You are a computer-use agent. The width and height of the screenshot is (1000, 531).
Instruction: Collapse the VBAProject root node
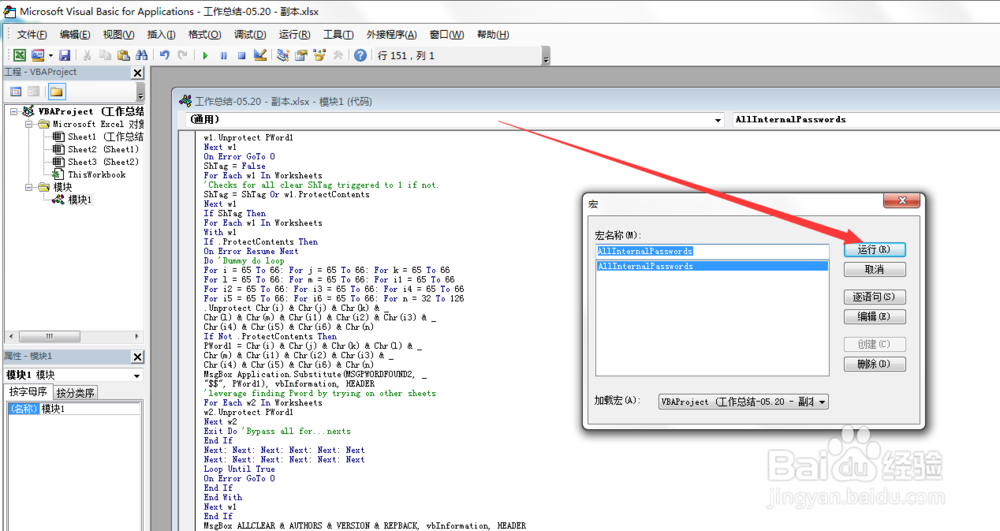[x=13, y=111]
